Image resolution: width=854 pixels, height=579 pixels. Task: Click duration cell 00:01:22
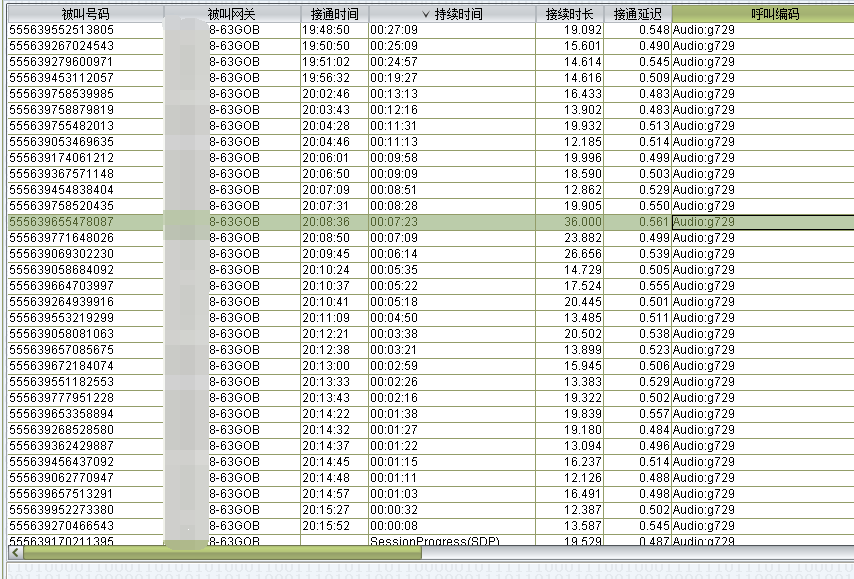point(394,446)
